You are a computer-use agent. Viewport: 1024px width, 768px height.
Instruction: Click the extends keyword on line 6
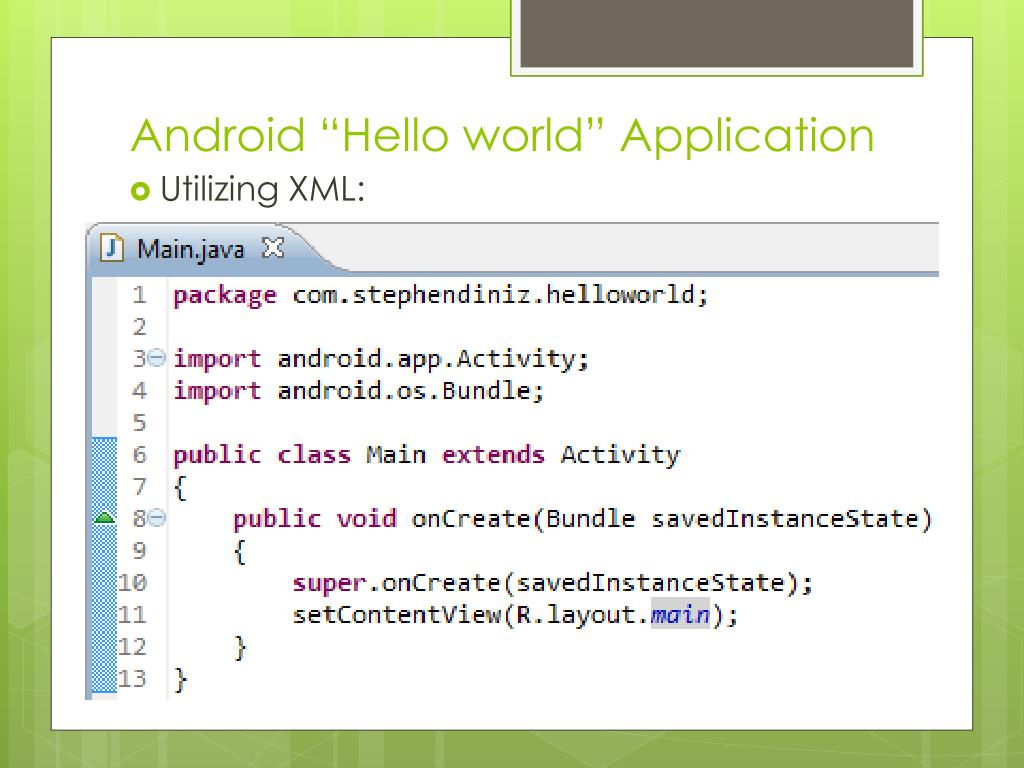tap(493, 455)
